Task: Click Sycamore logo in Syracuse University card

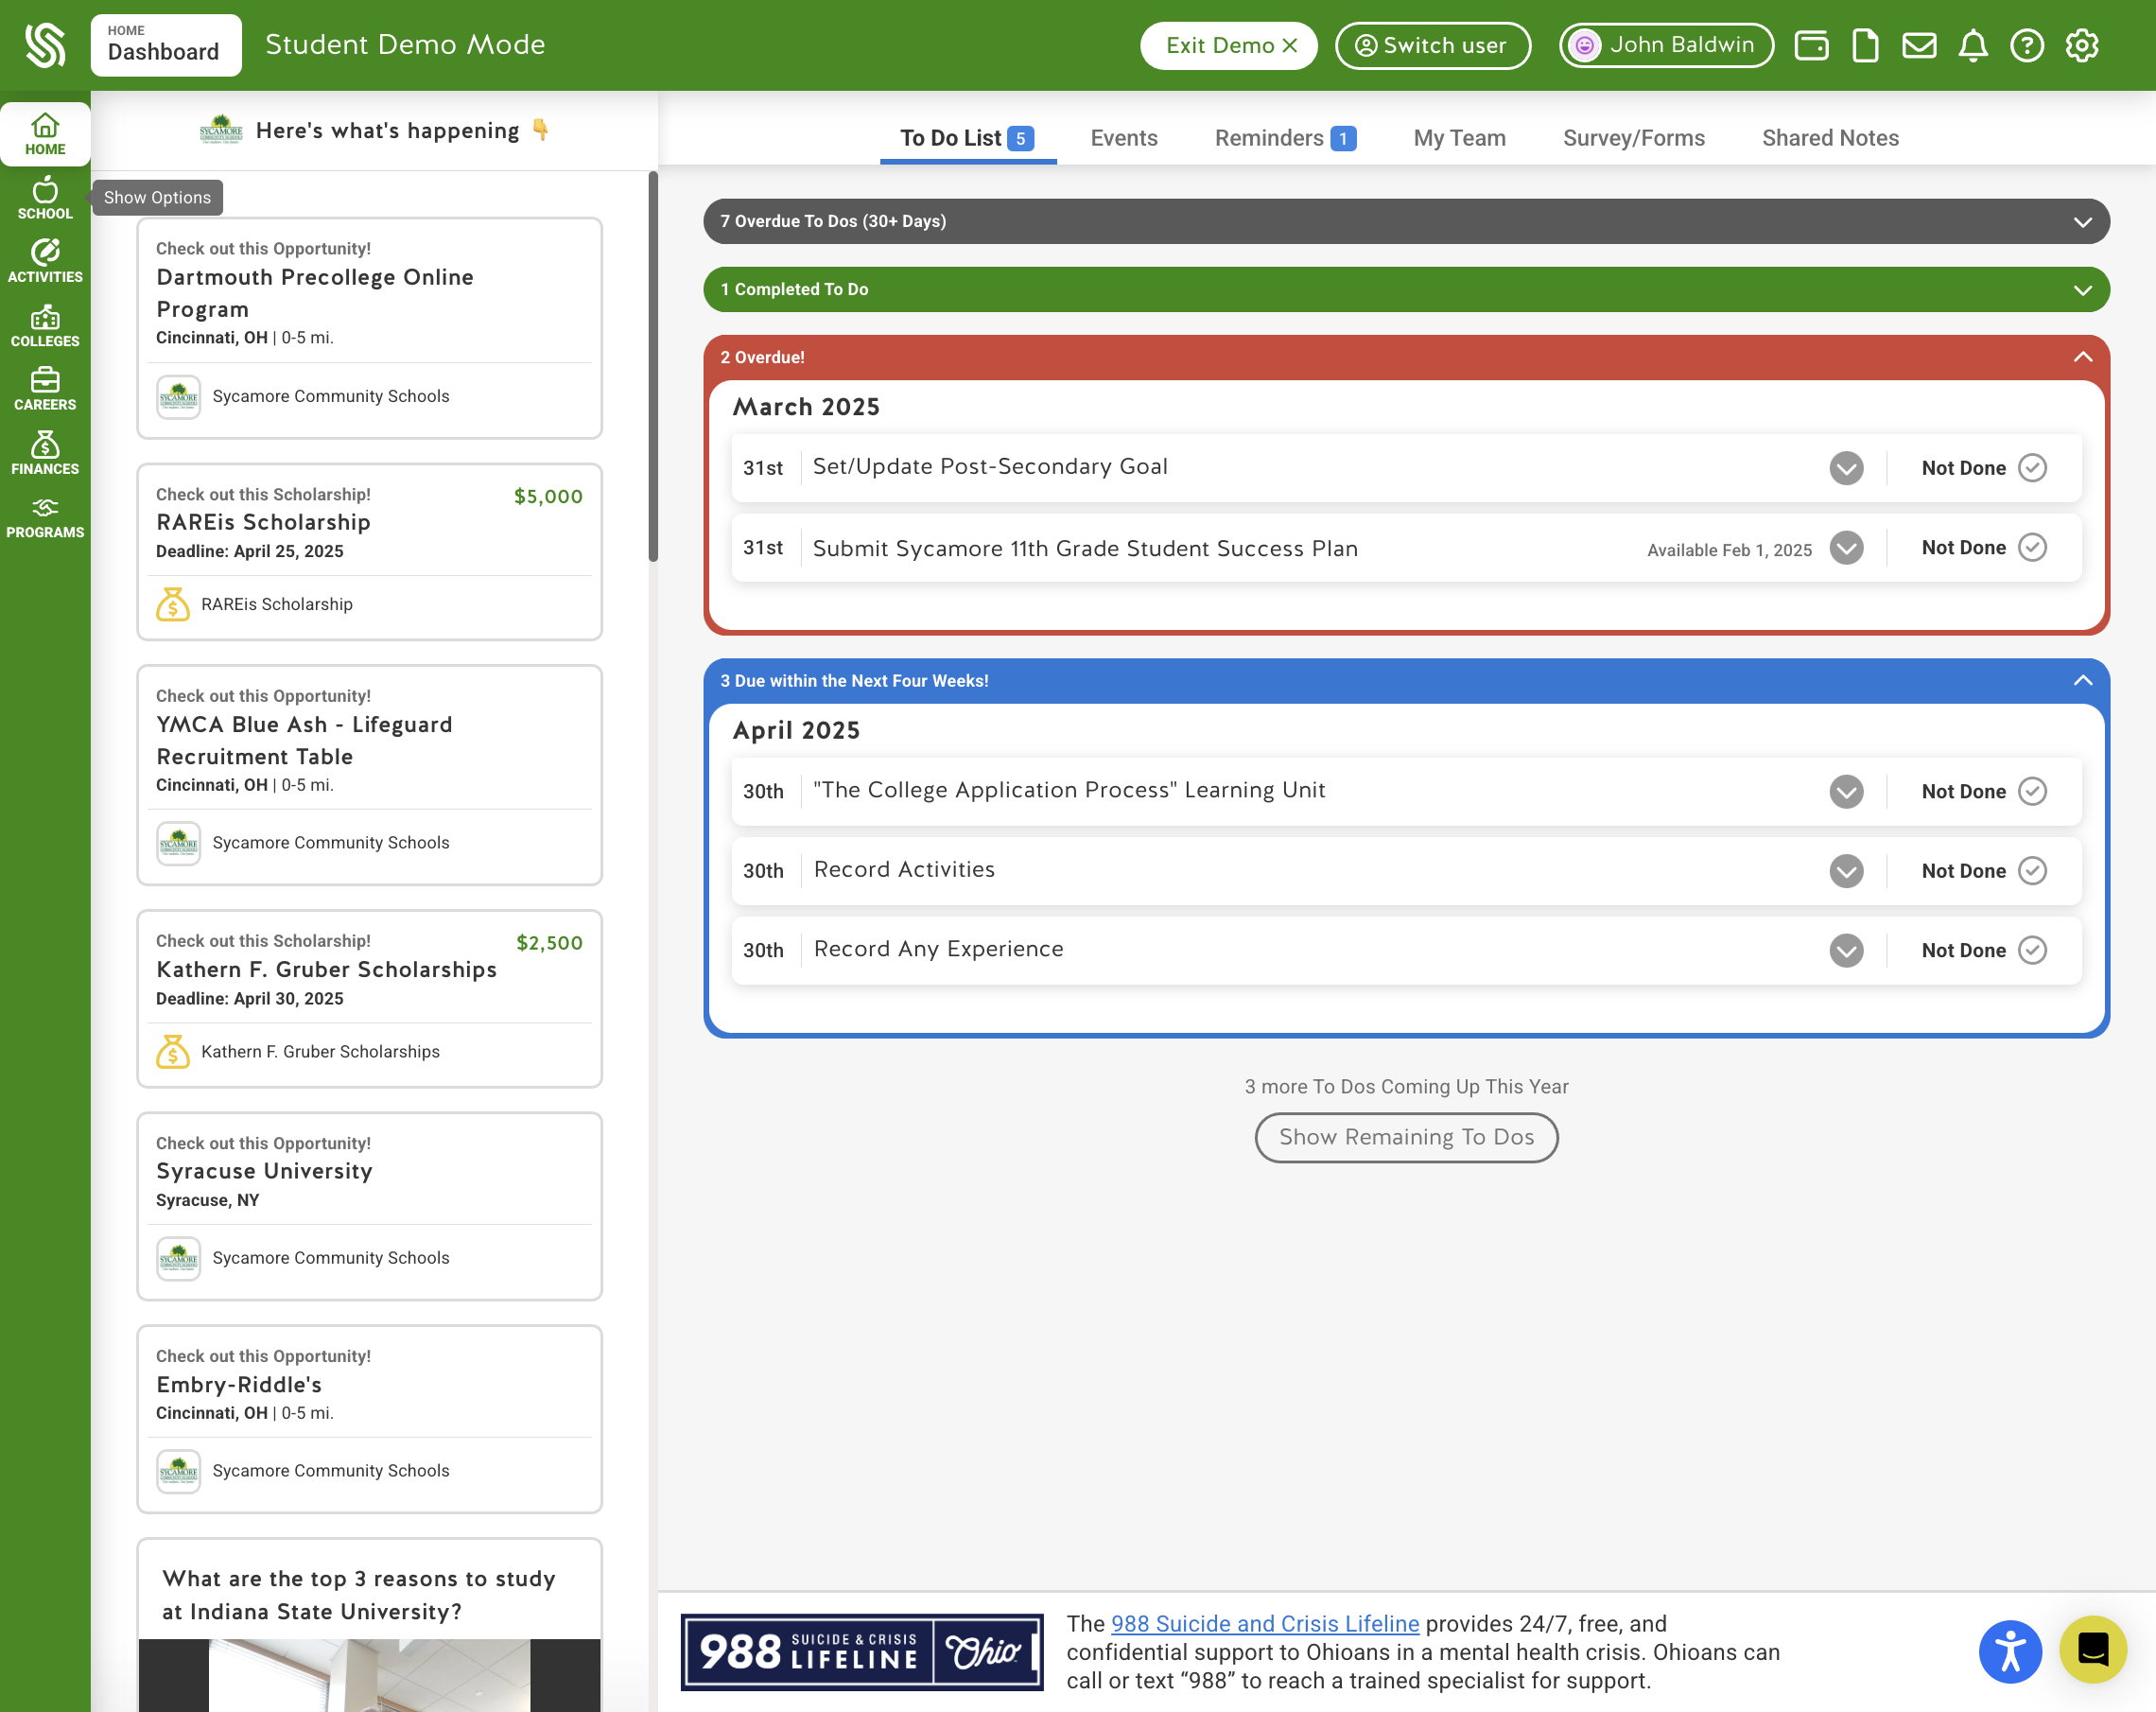Action: (x=179, y=1258)
